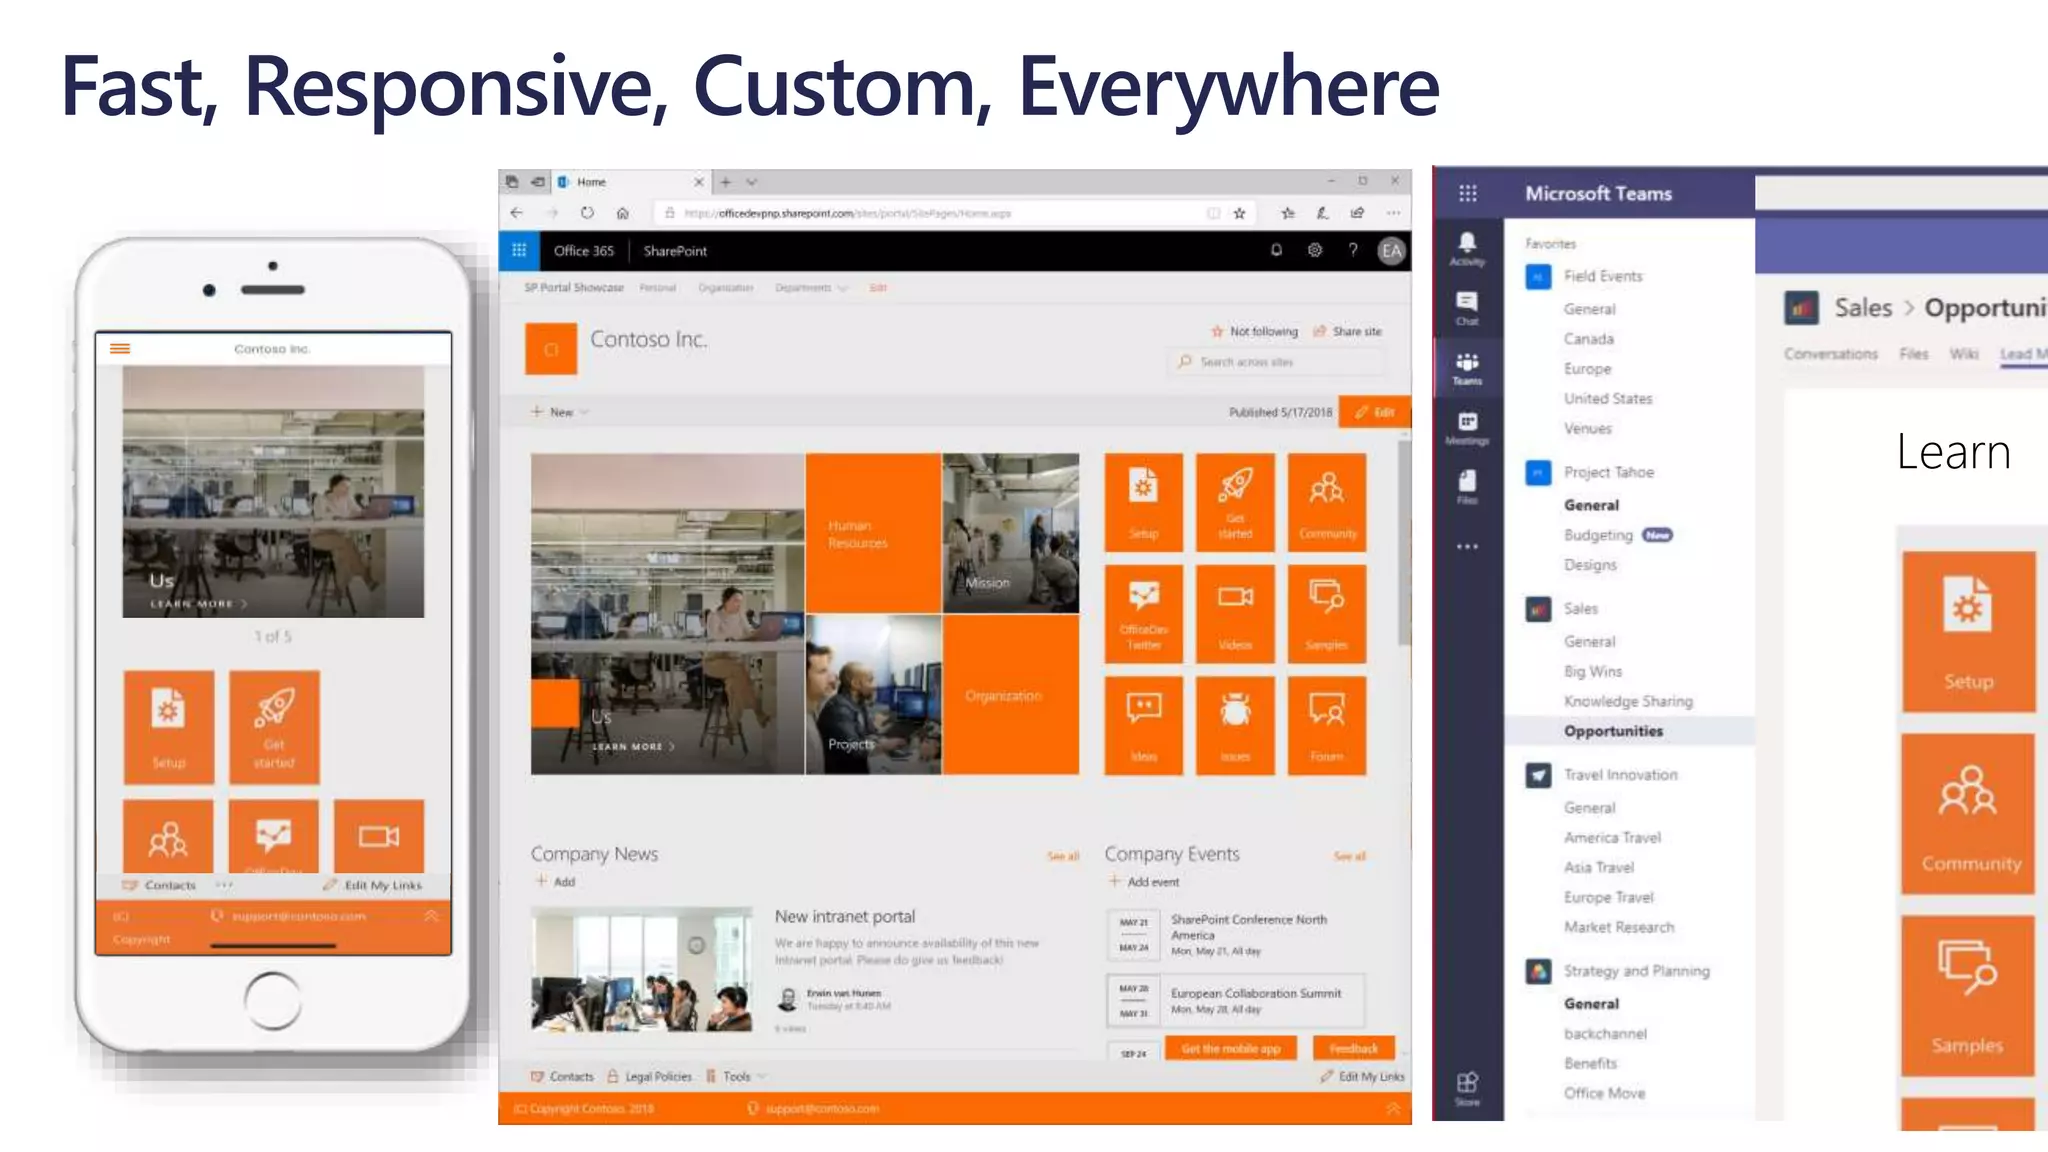Switch to the Files tab in Teams
This screenshot has height=1152, width=2048.
click(x=1913, y=354)
